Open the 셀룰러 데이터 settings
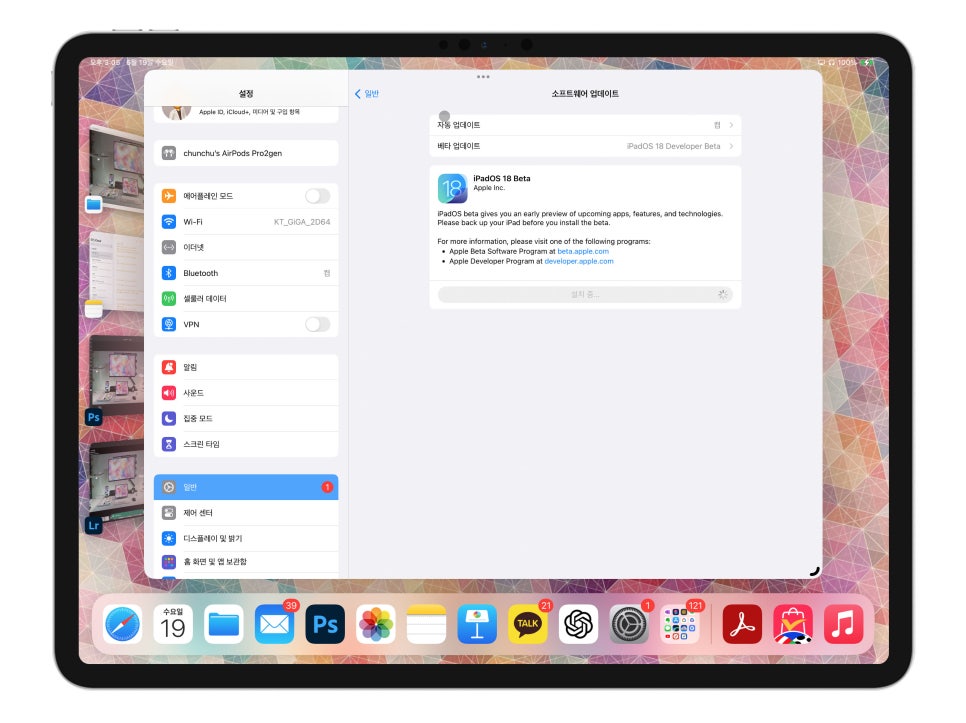This screenshot has height=723, width=966. 246,299
